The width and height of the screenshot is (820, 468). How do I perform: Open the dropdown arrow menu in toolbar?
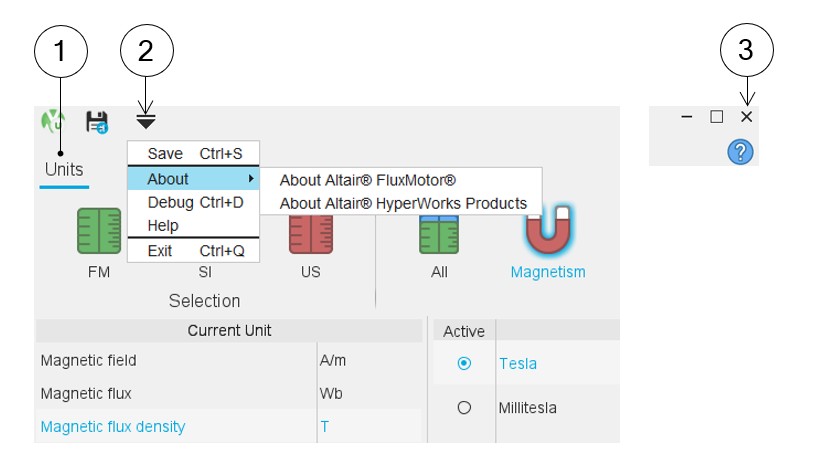click(146, 122)
